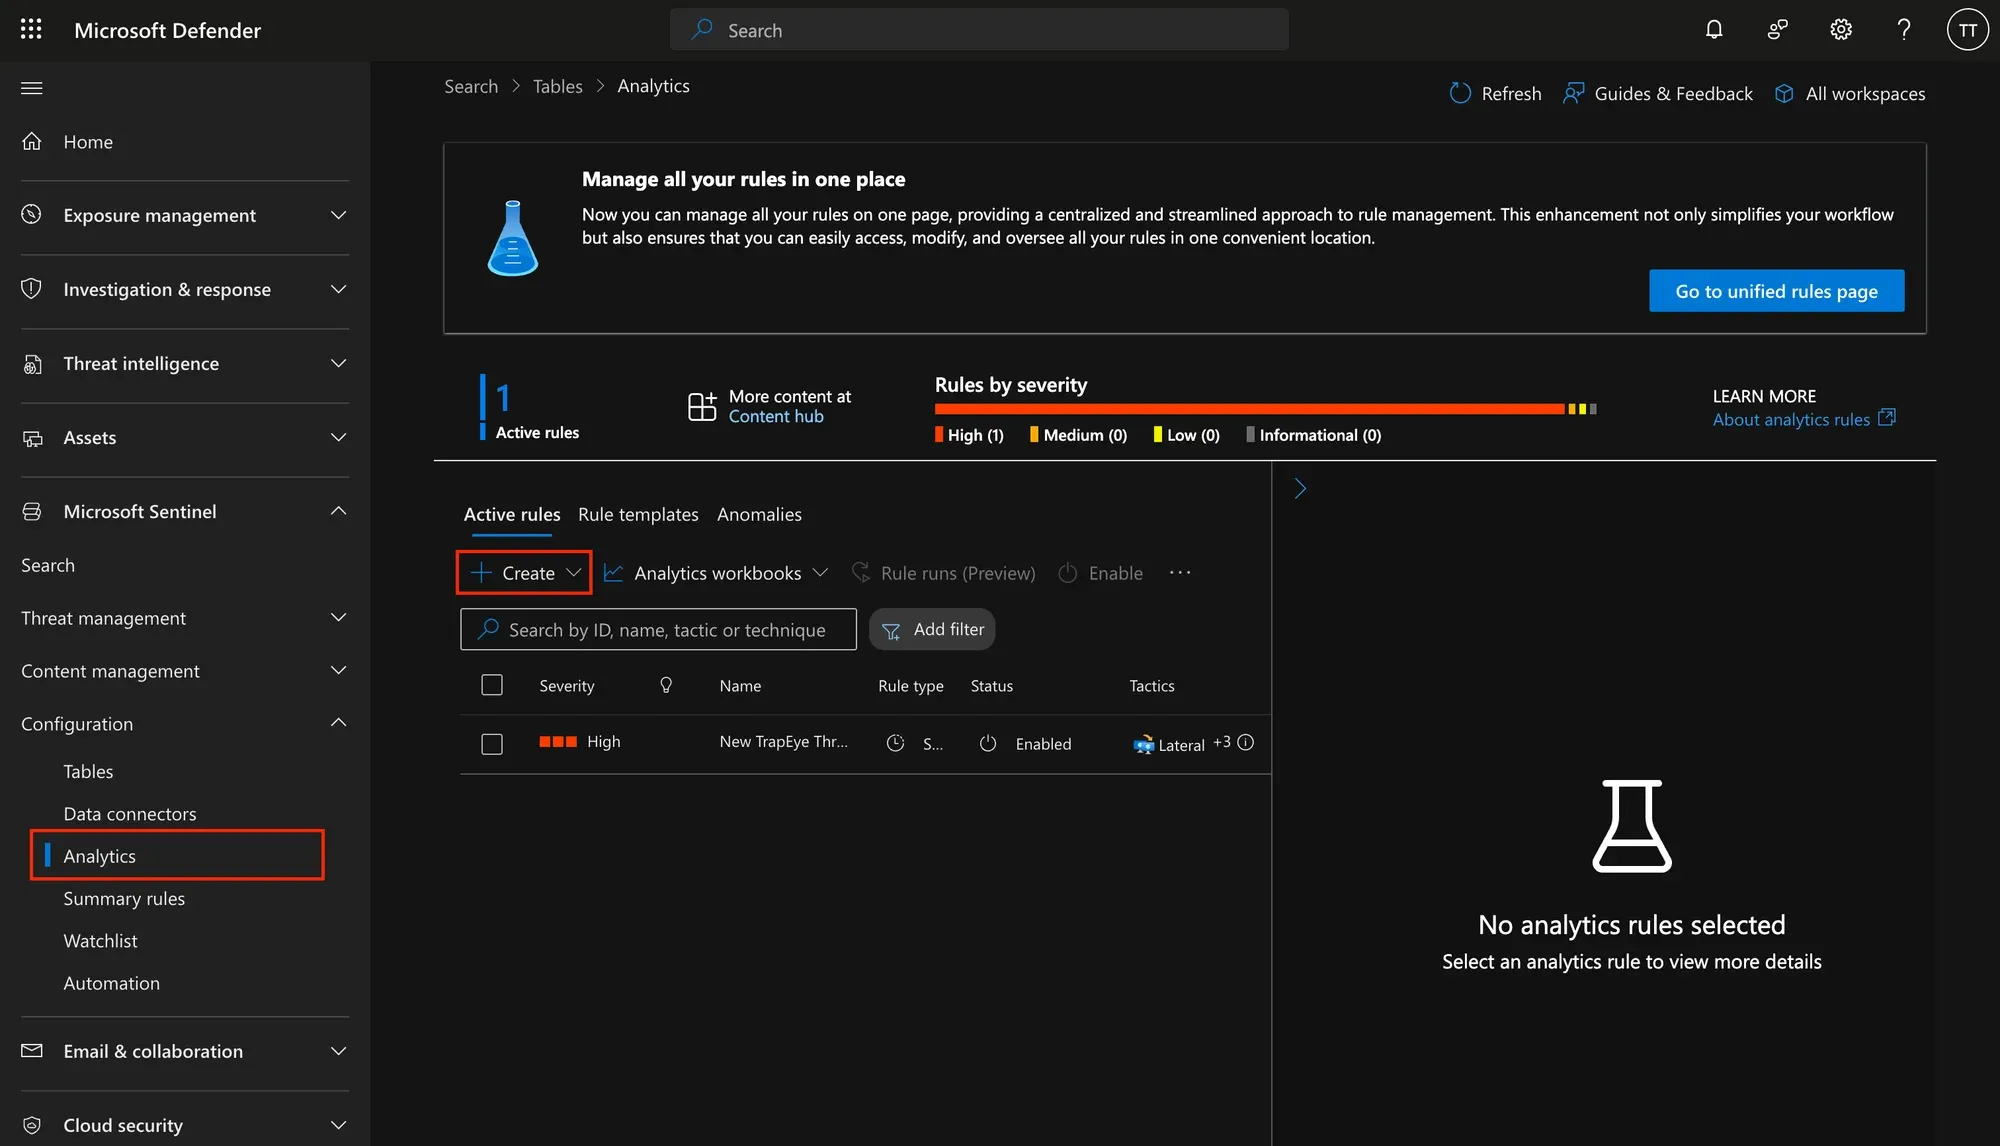This screenshot has width=2000, height=1146.
Task: Click the Investigation & response shield icon
Action: coord(32,288)
